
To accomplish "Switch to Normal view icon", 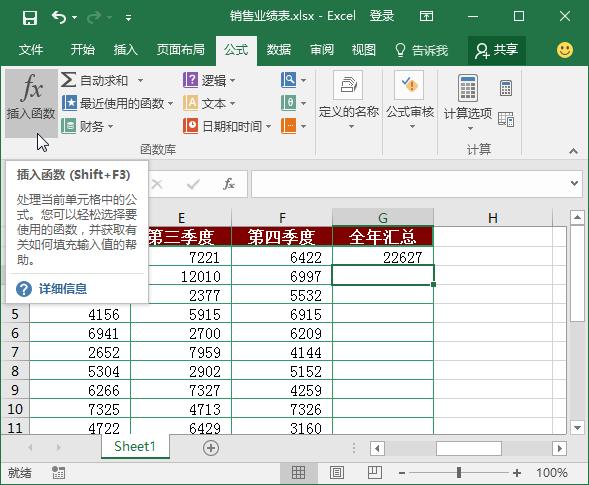I will pyautogui.click(x=298, y=473).
